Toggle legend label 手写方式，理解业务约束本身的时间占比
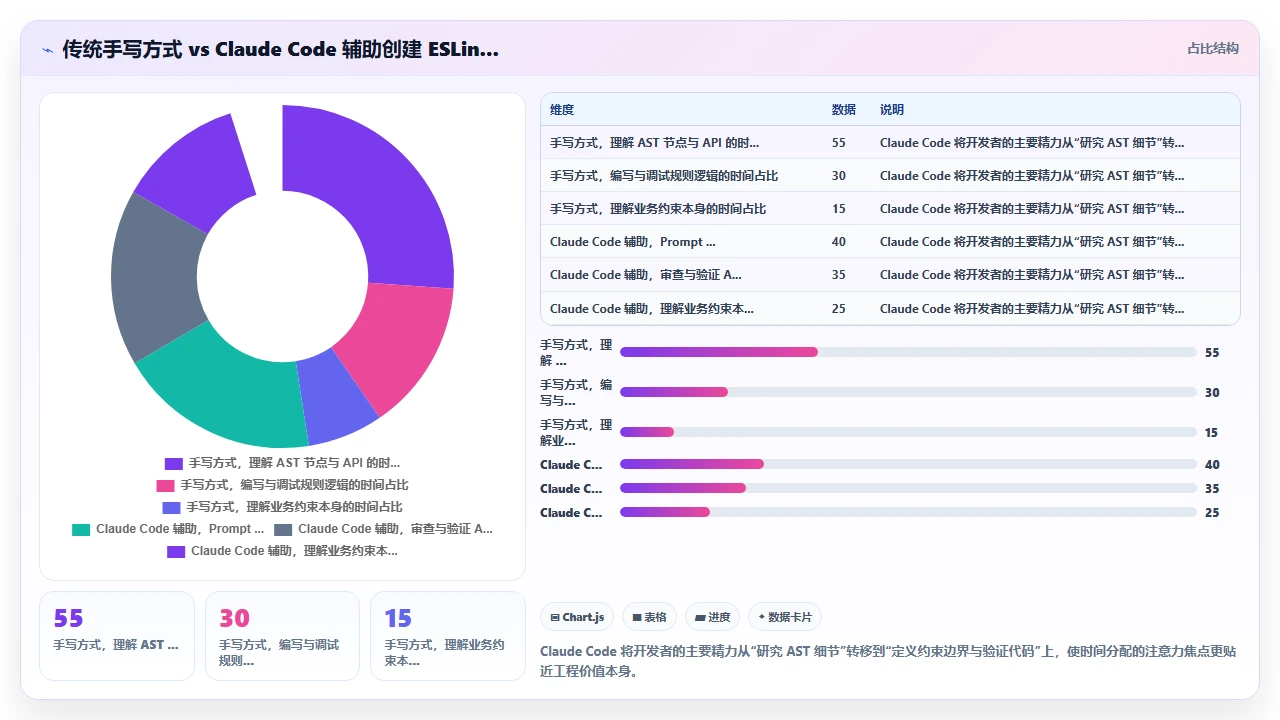This screenshot has width=1280, height=720. click(294, 507)
